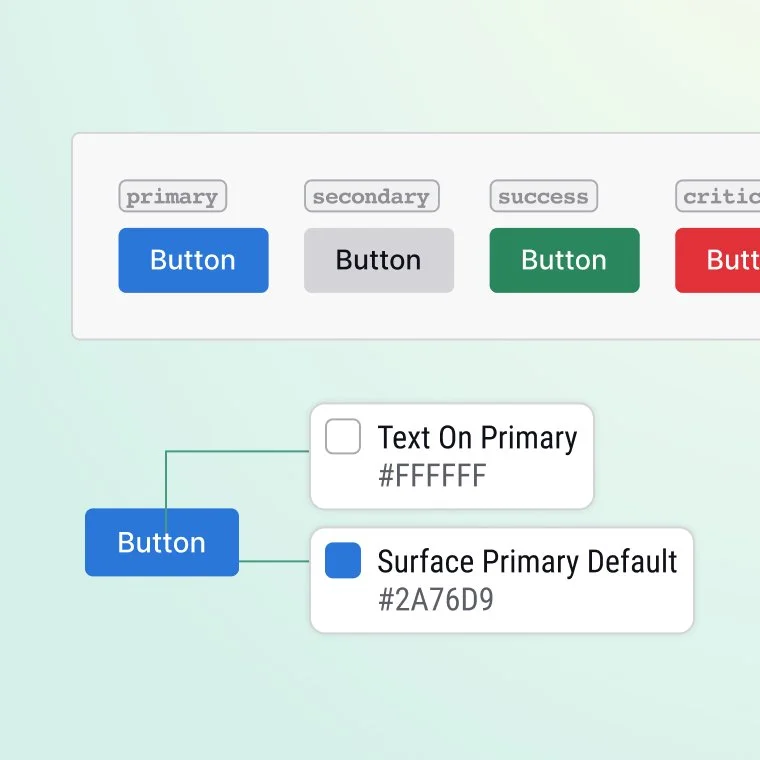Click the blue primary Button
The width and height of the screenshot is (760, 760).
tap(193, 260)
